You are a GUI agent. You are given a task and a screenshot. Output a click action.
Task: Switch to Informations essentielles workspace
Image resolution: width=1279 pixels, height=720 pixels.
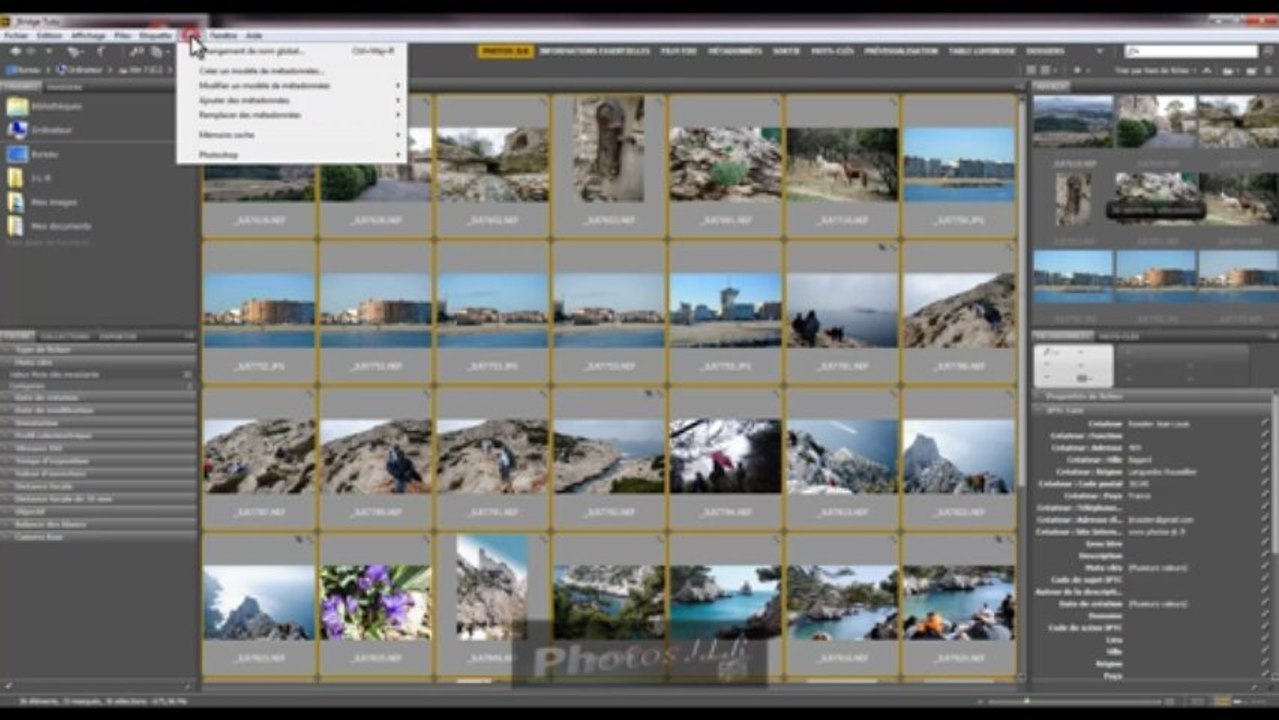594,51
